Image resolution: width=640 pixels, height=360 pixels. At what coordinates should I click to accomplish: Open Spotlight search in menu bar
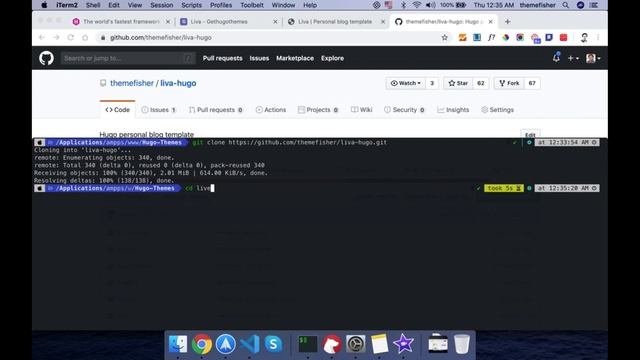click(x=566, y=5)
